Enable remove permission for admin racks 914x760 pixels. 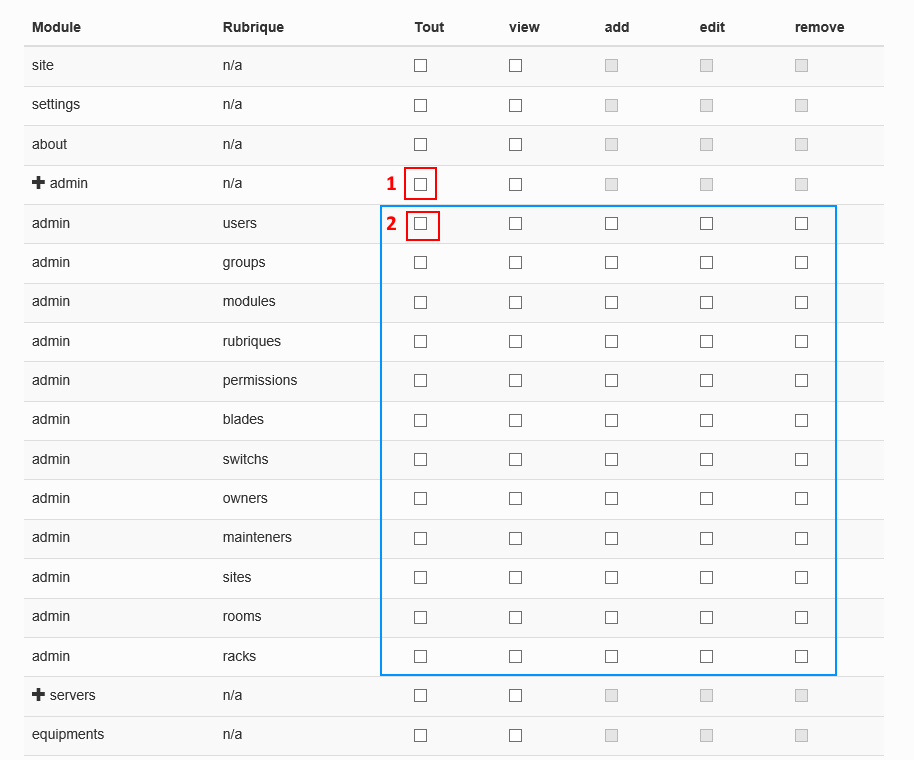(801, 657)
